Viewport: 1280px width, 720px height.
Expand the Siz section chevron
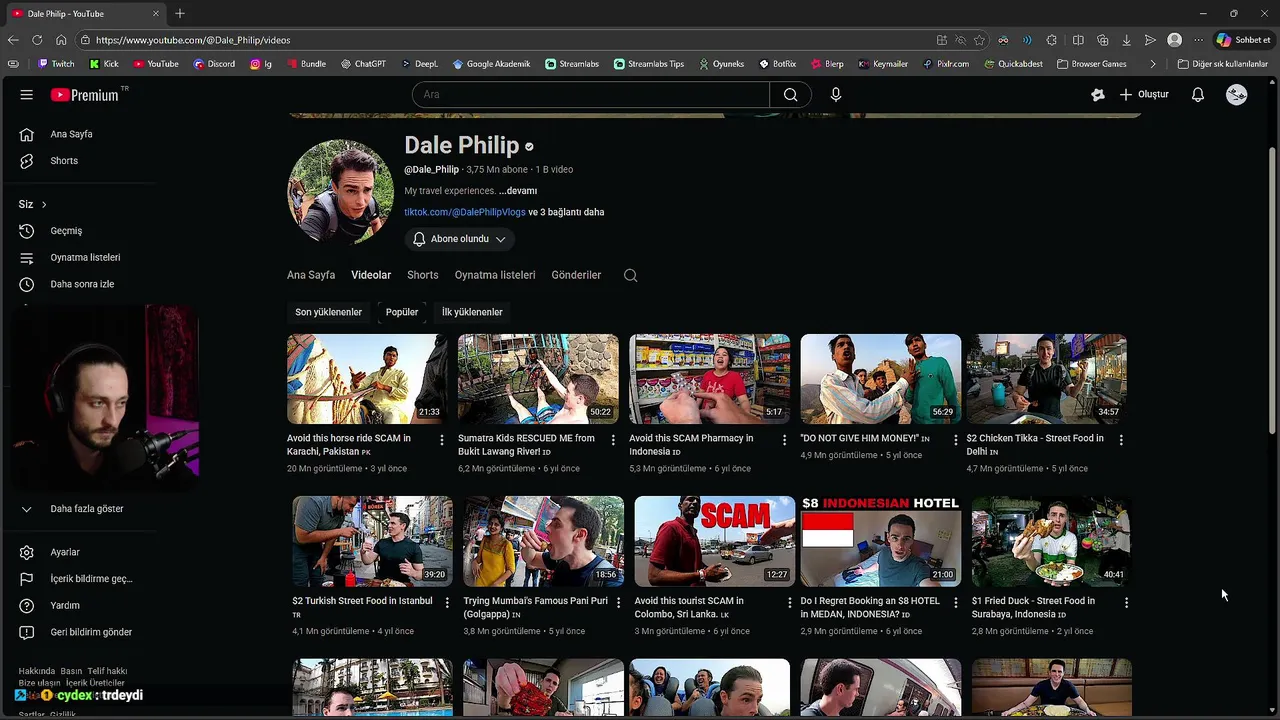(x=43, y=204)
